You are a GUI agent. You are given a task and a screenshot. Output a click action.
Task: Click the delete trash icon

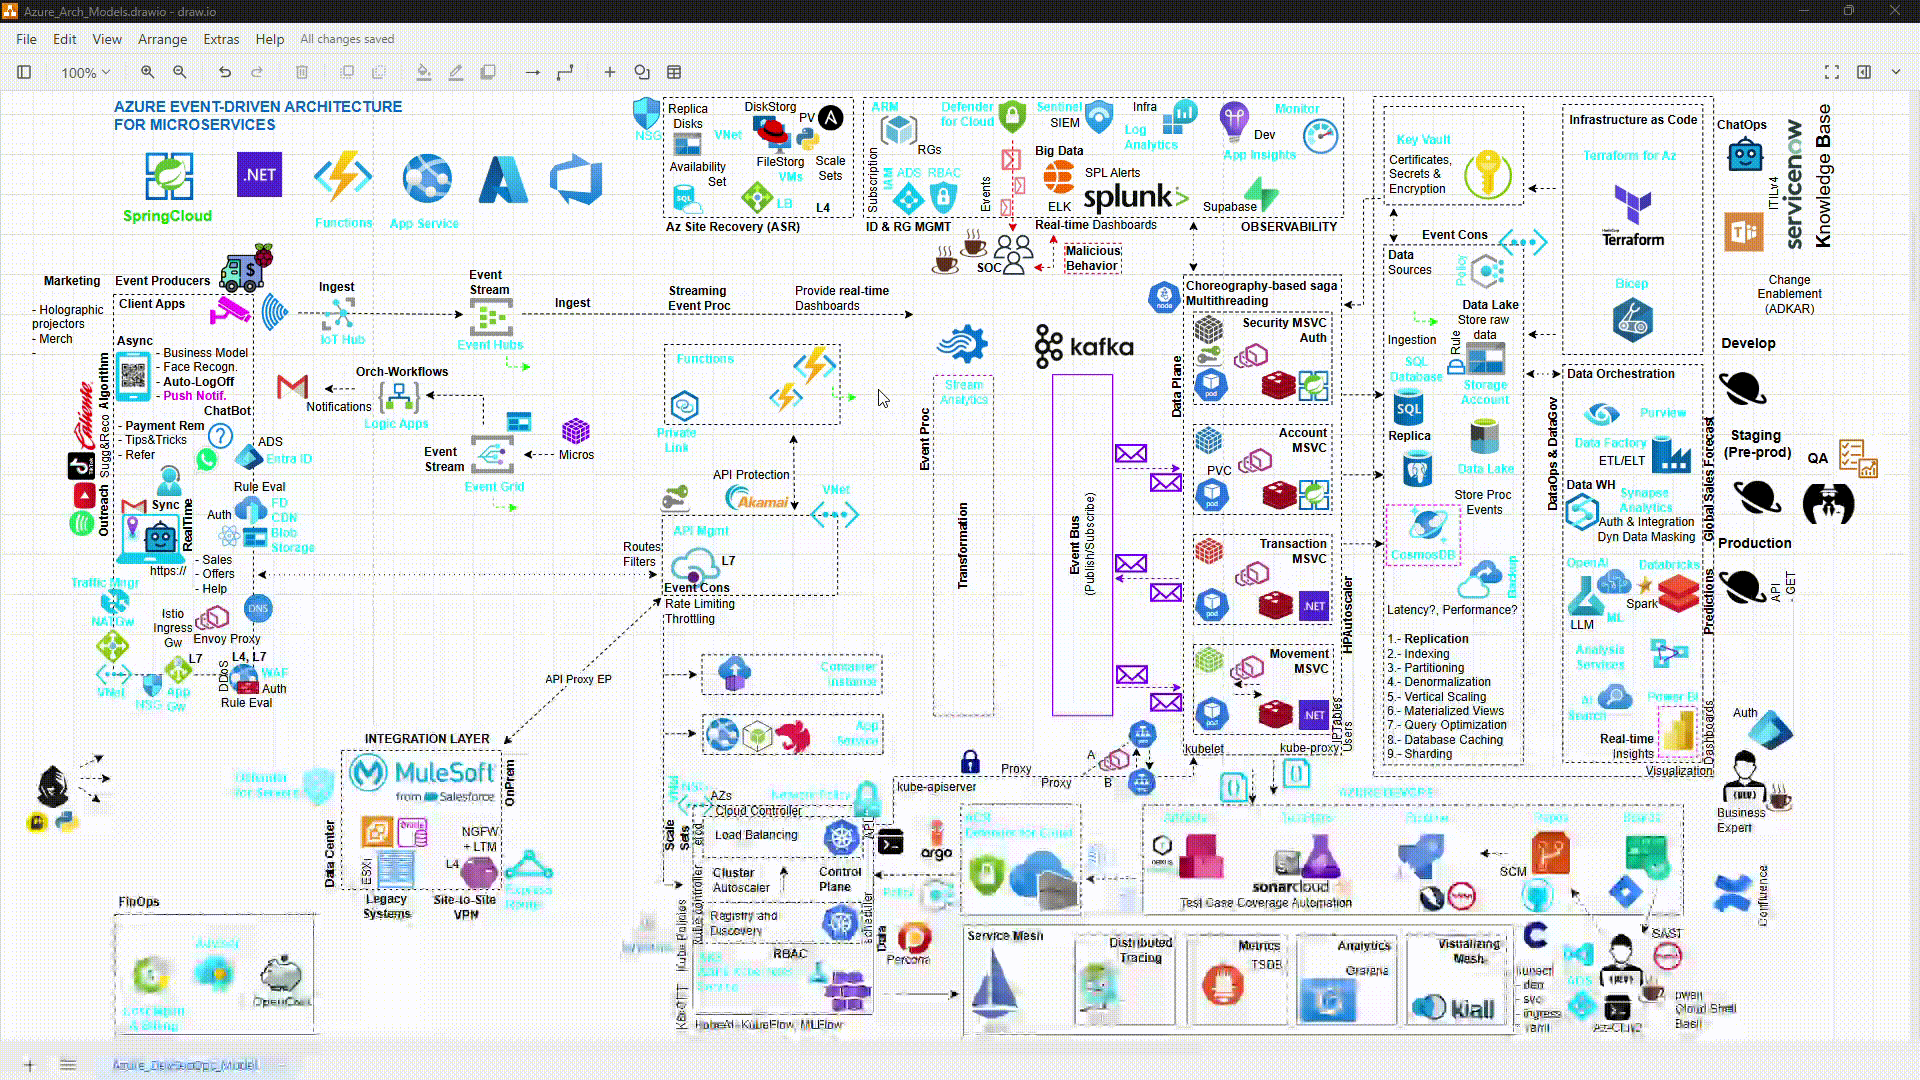(302, 72)
